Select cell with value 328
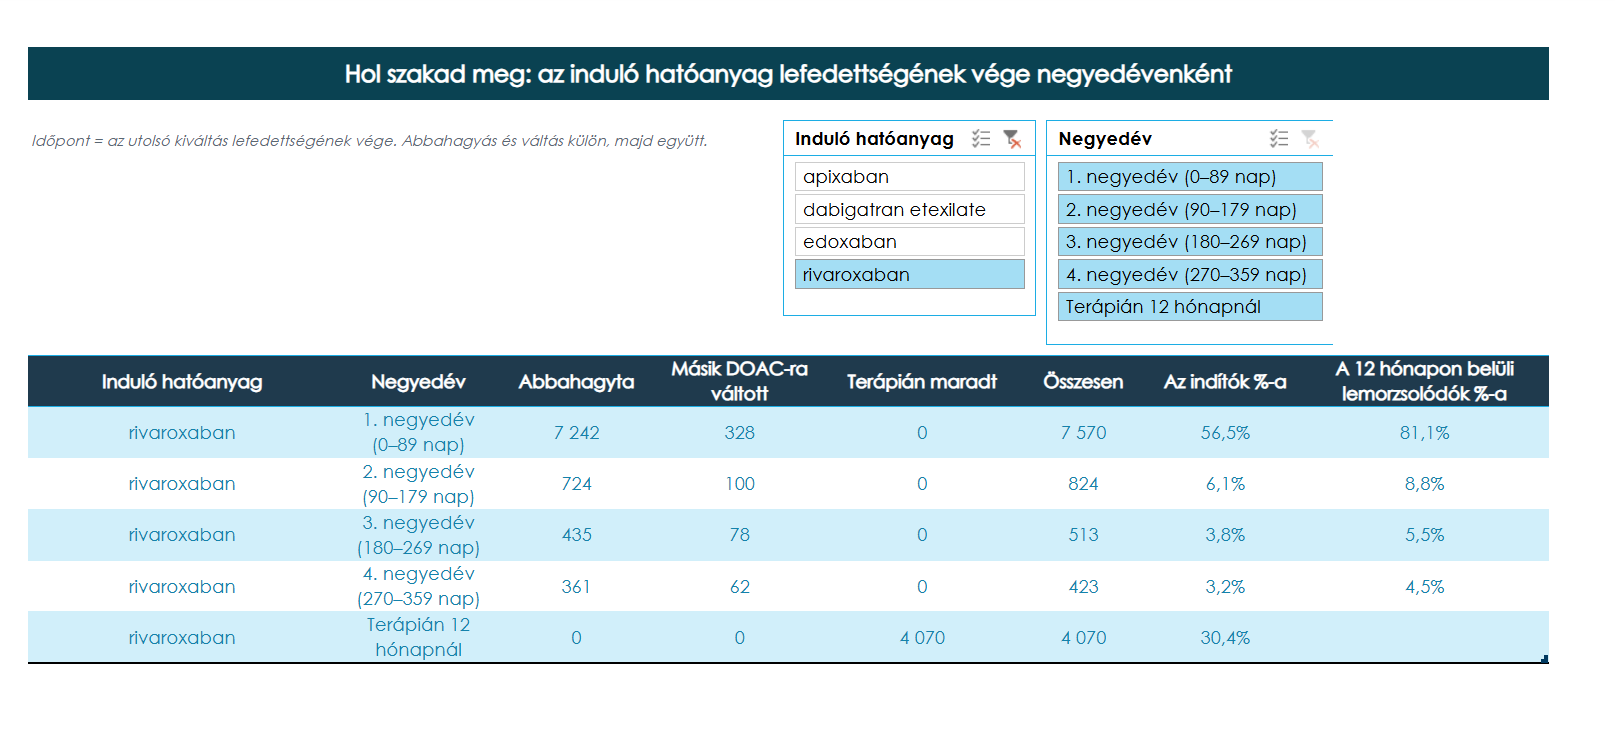1615x732 pixels. [739, 433]
